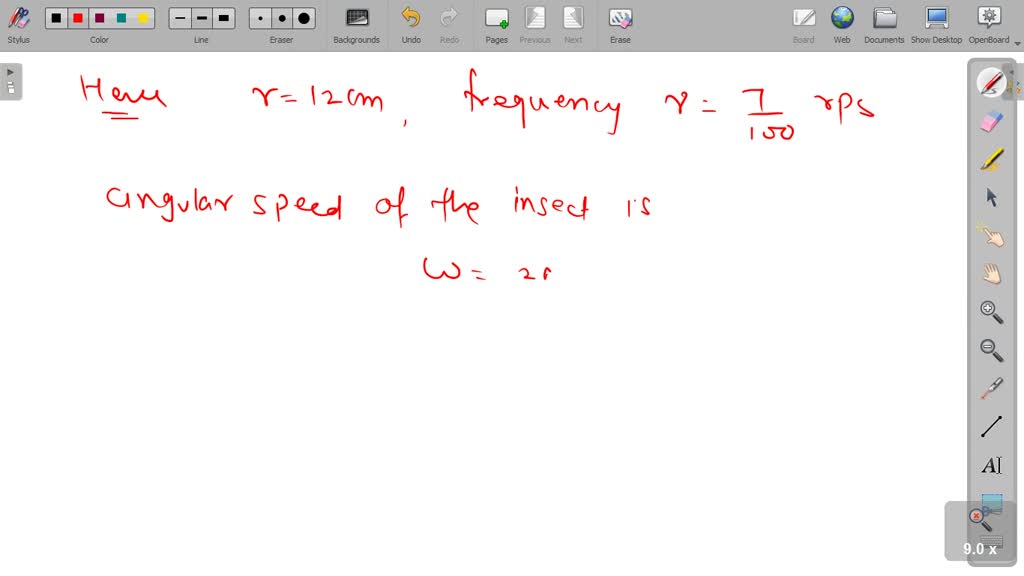This screenshot has height=576, width=1024.
Task: Pick the Highlighter tool
Action: pos(989,158)
